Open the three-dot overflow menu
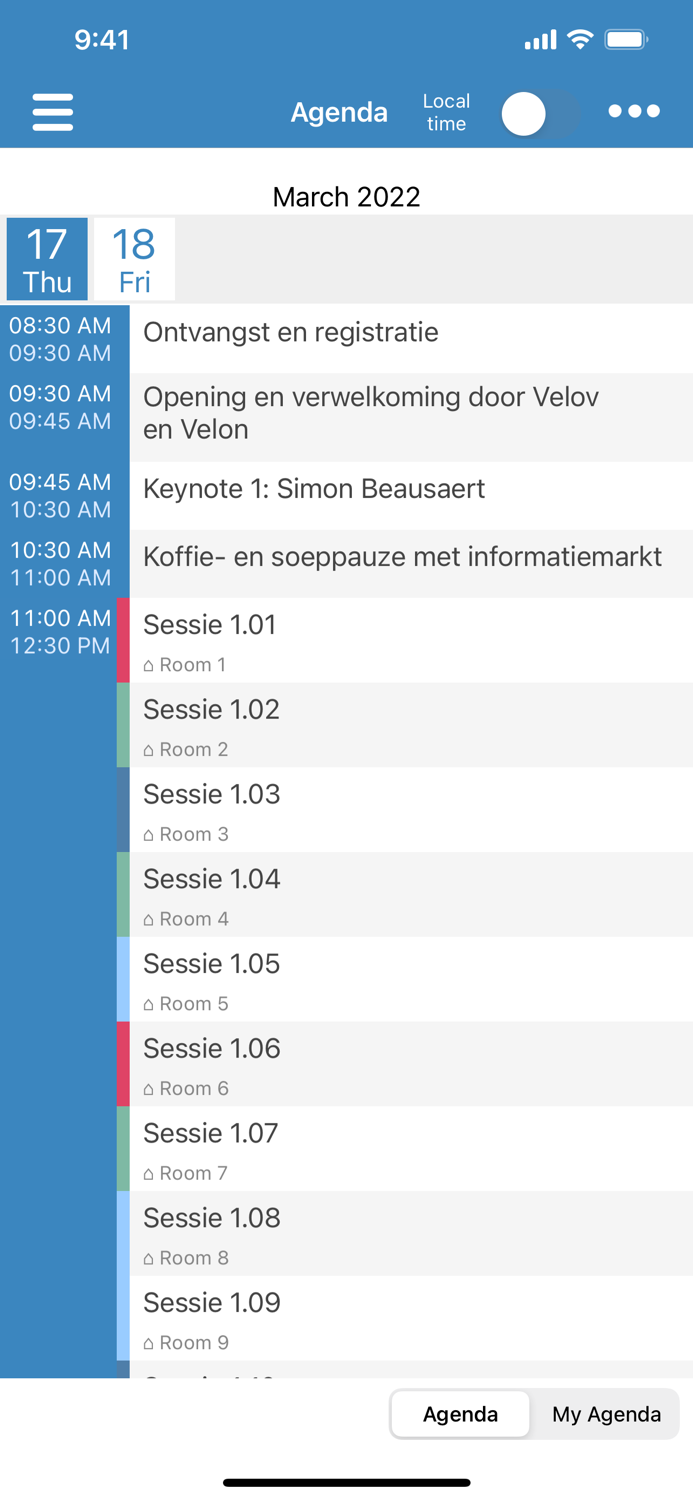Image resolution: width=693 pixels, height=1500 pixels. (x=634, y=112)
